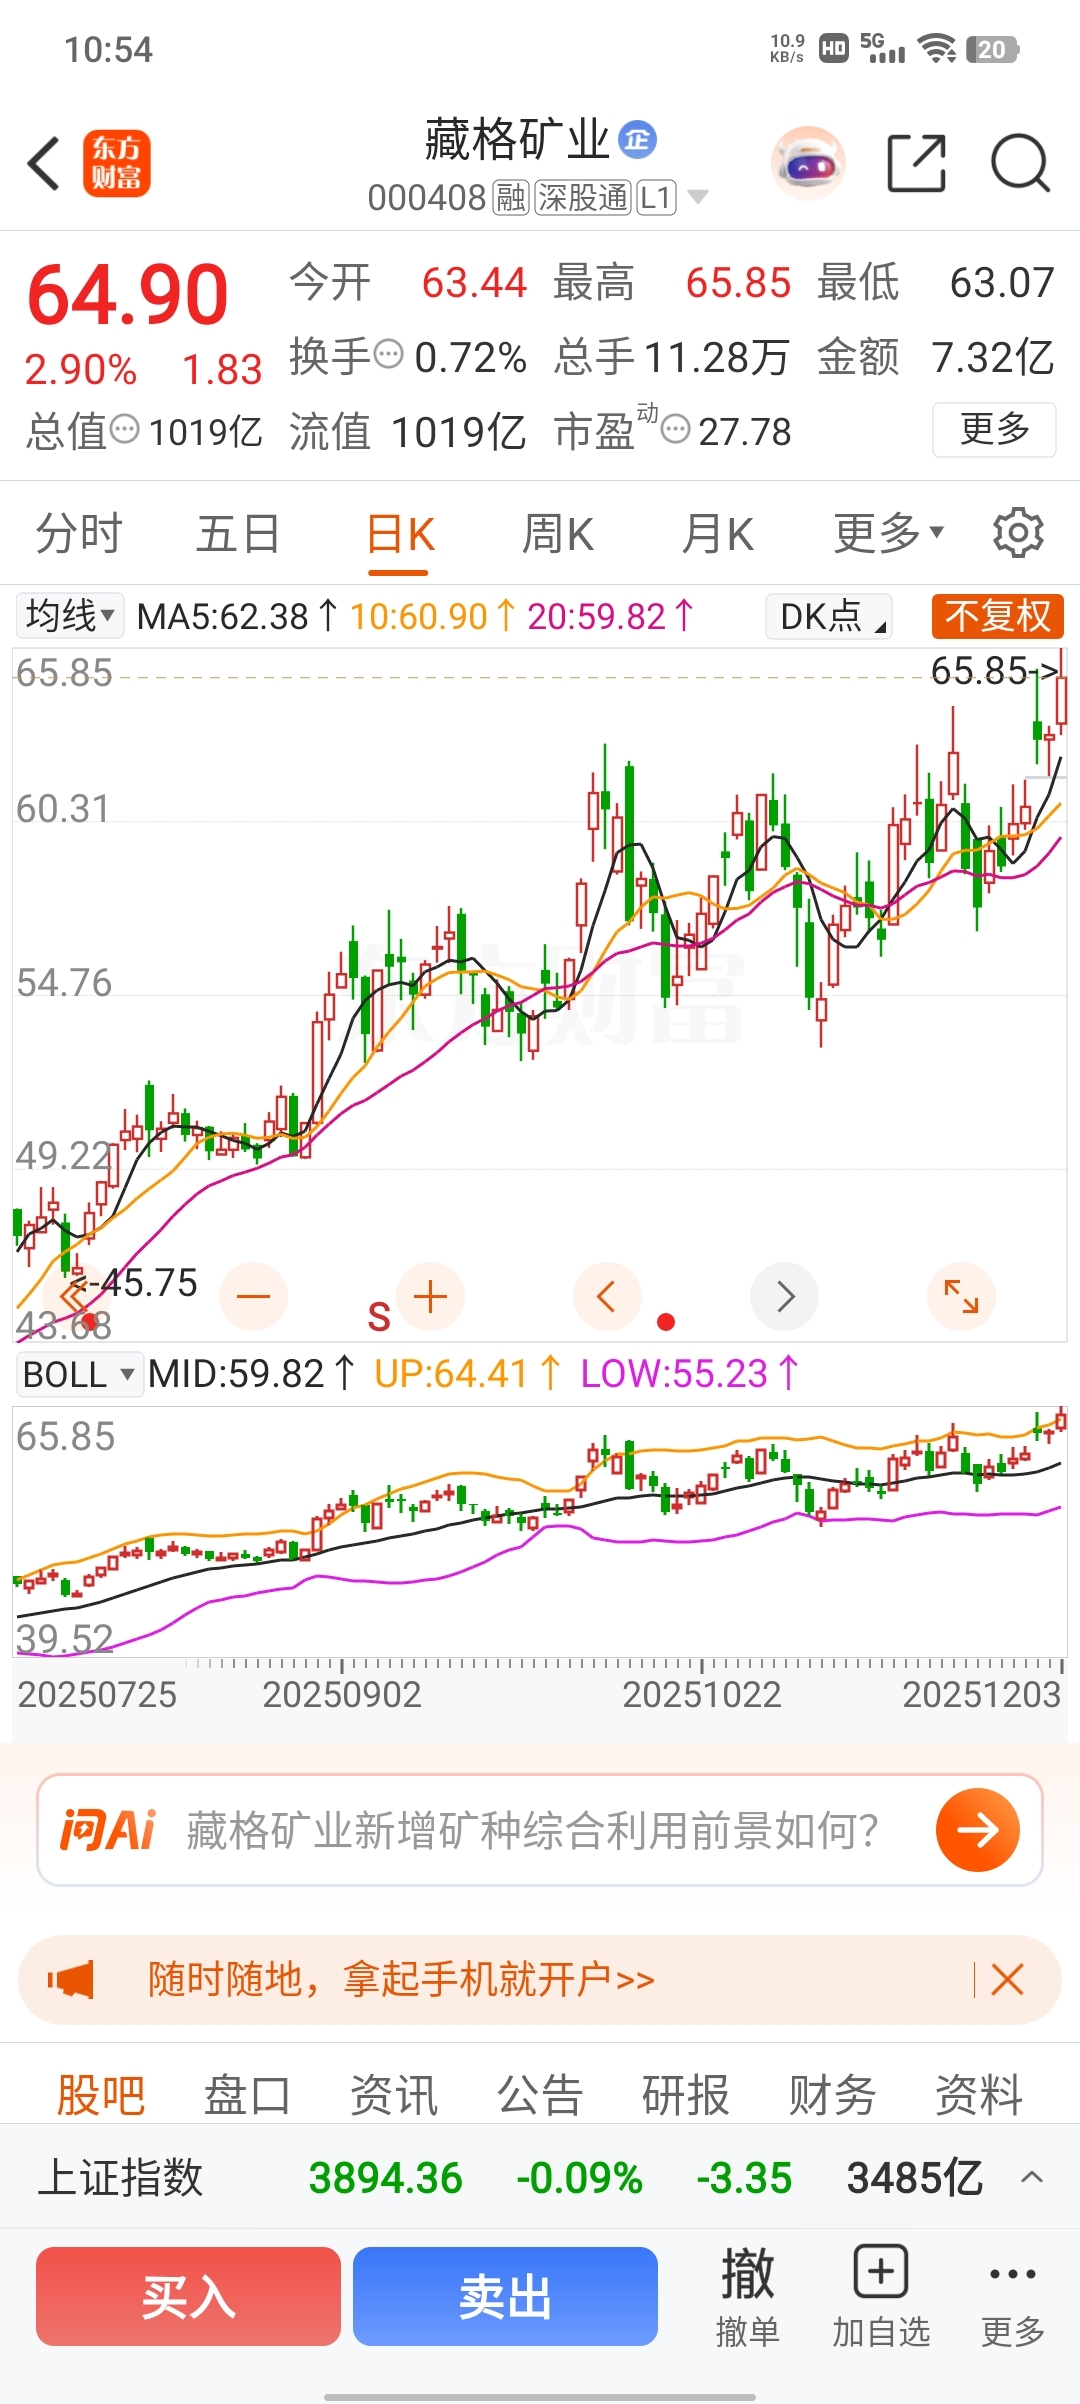Tap 20250902 date label on axis
Screen dimensions: 1080x2404
click(x=342, y=1694)
